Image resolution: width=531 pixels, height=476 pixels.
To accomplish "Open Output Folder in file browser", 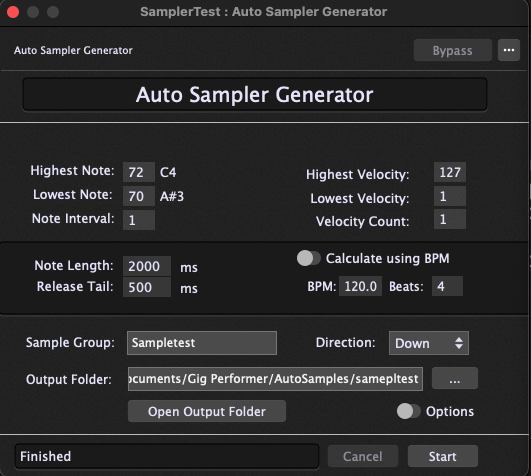I will pos(207,411).
